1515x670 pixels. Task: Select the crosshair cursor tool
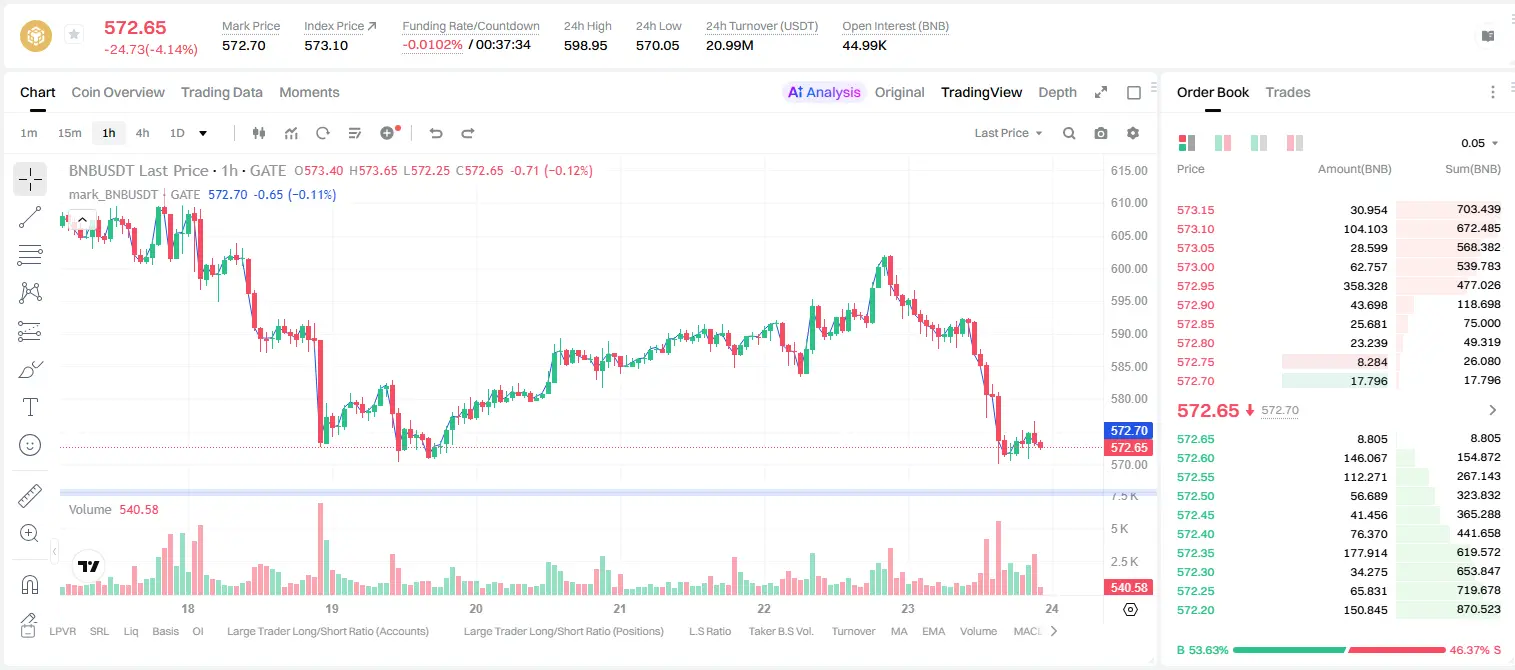30,180
